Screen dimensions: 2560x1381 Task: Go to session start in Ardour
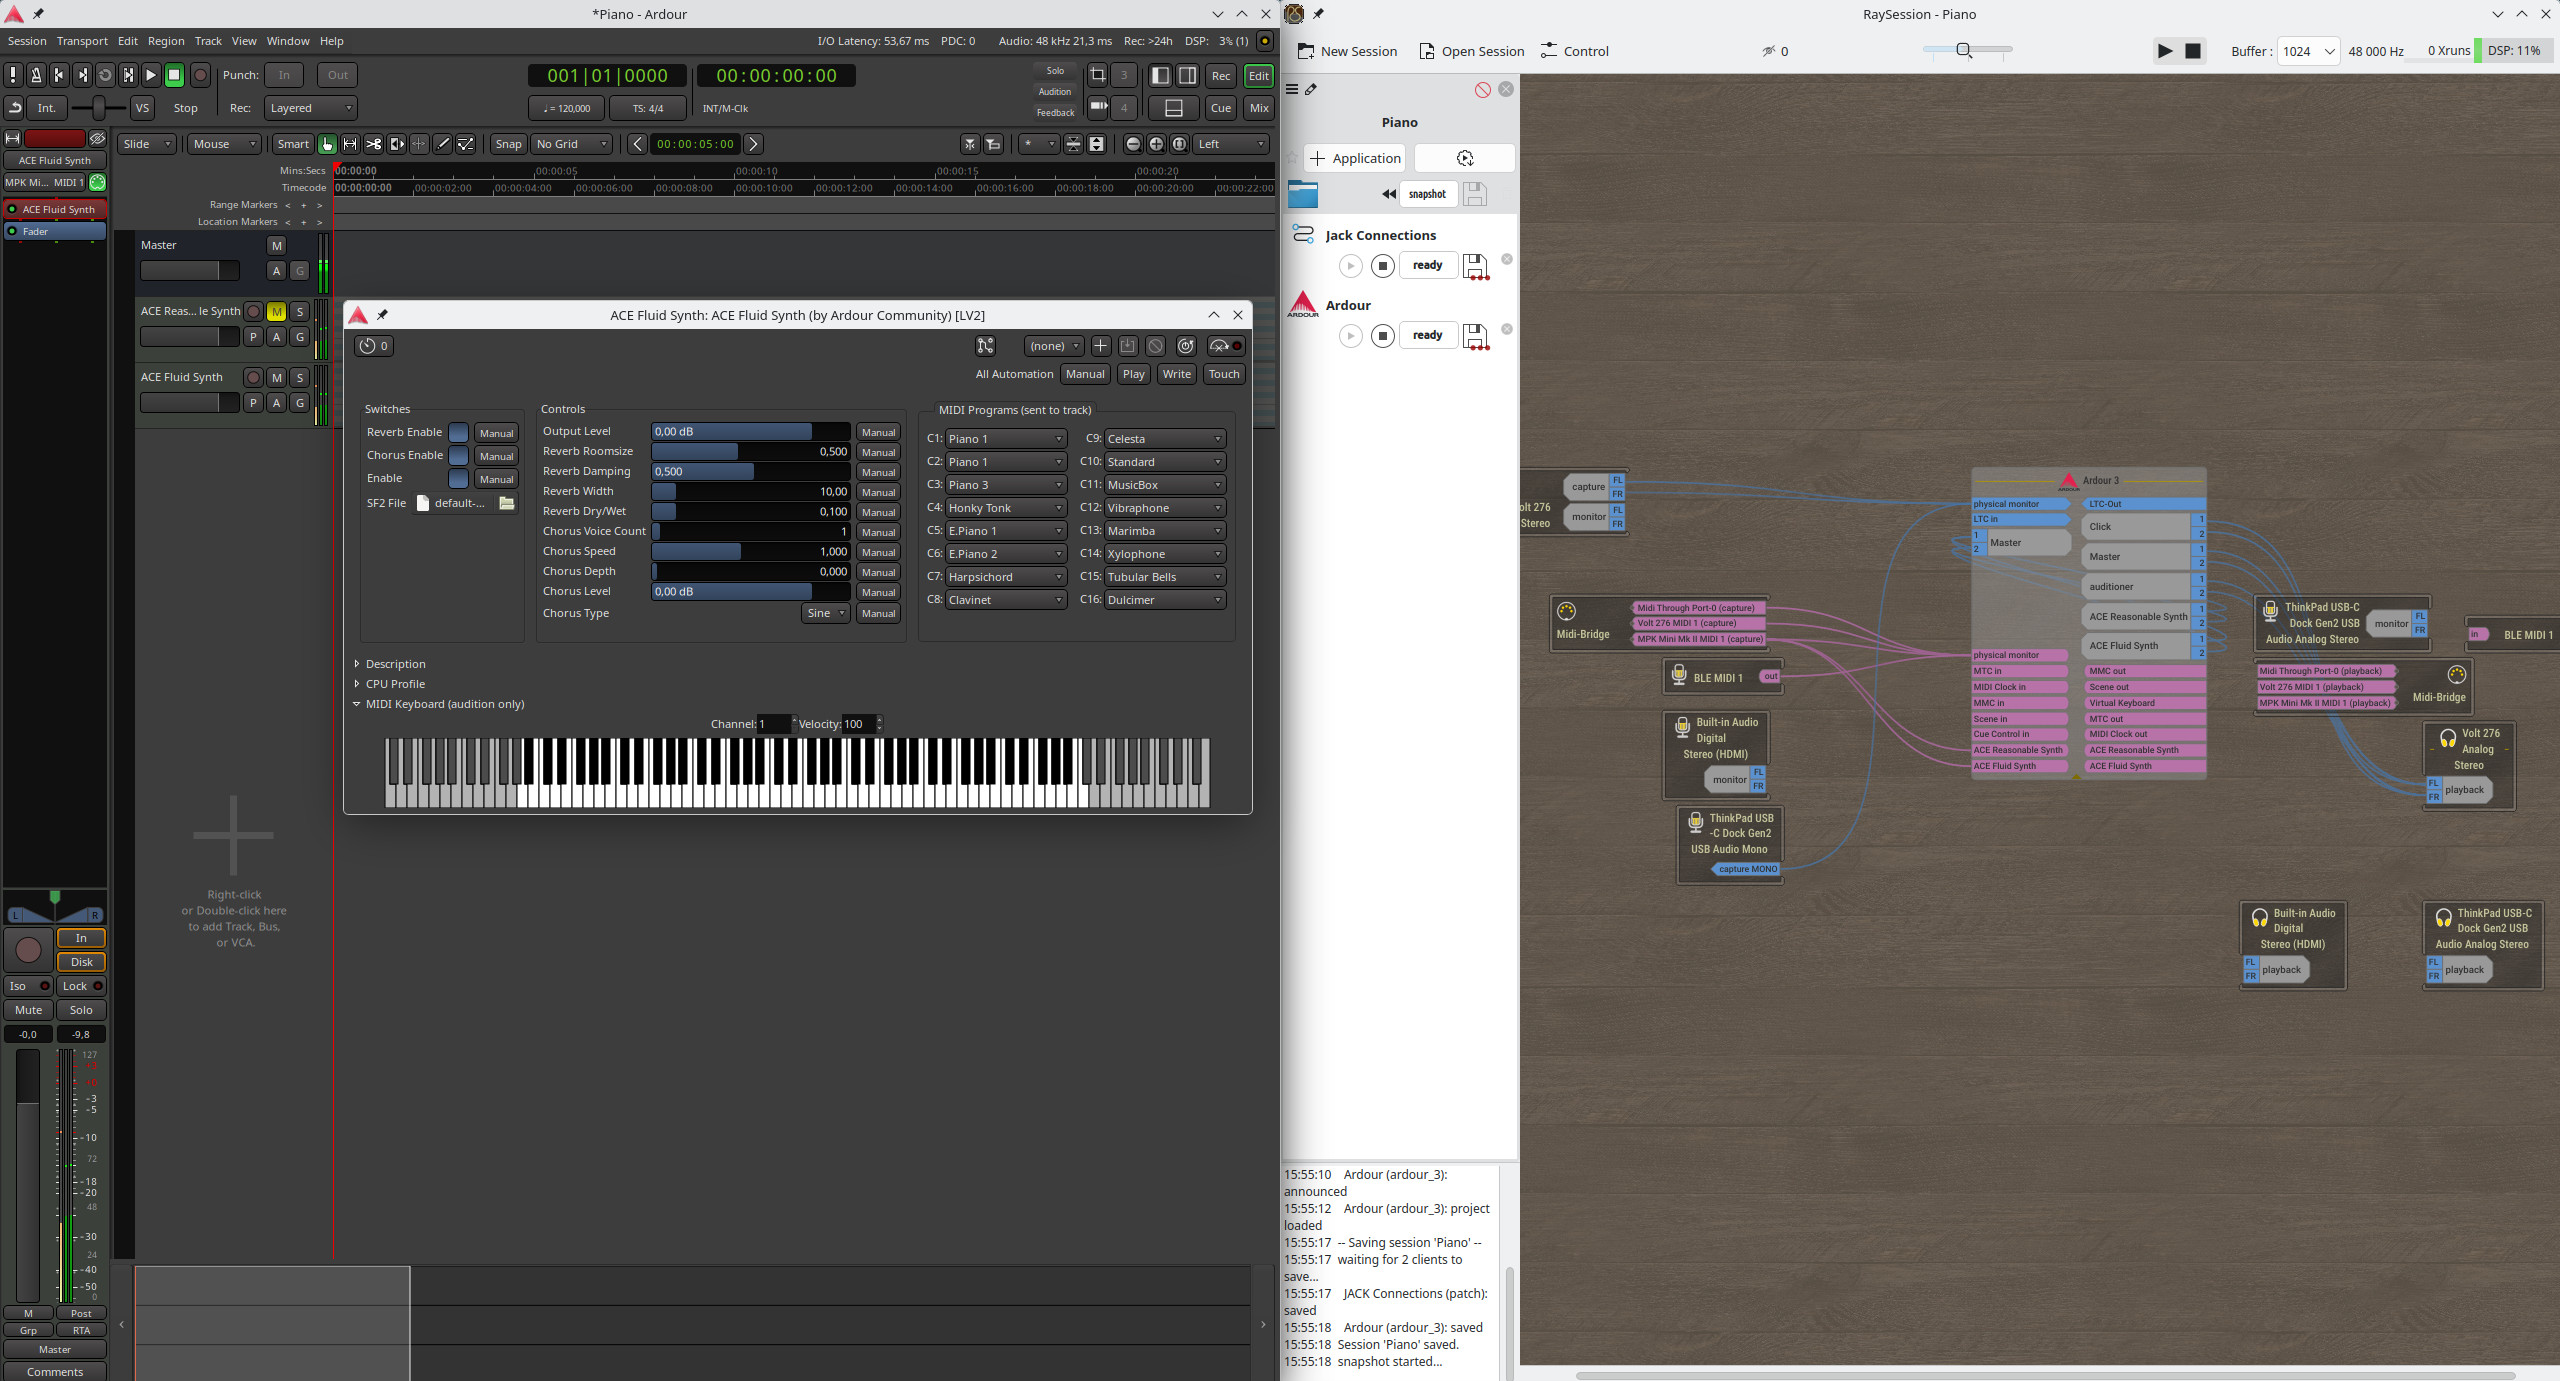59,75
